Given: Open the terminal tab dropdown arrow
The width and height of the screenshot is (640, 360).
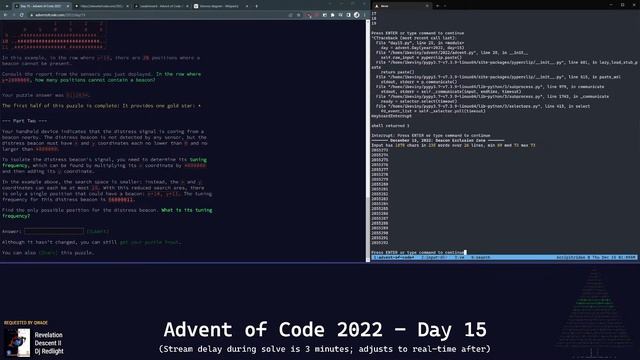Looking at the screenshot, I should click(444, 6).
